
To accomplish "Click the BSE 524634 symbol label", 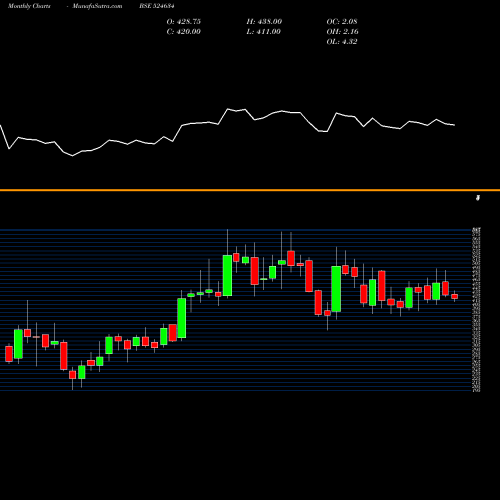I will coord(157,6).
